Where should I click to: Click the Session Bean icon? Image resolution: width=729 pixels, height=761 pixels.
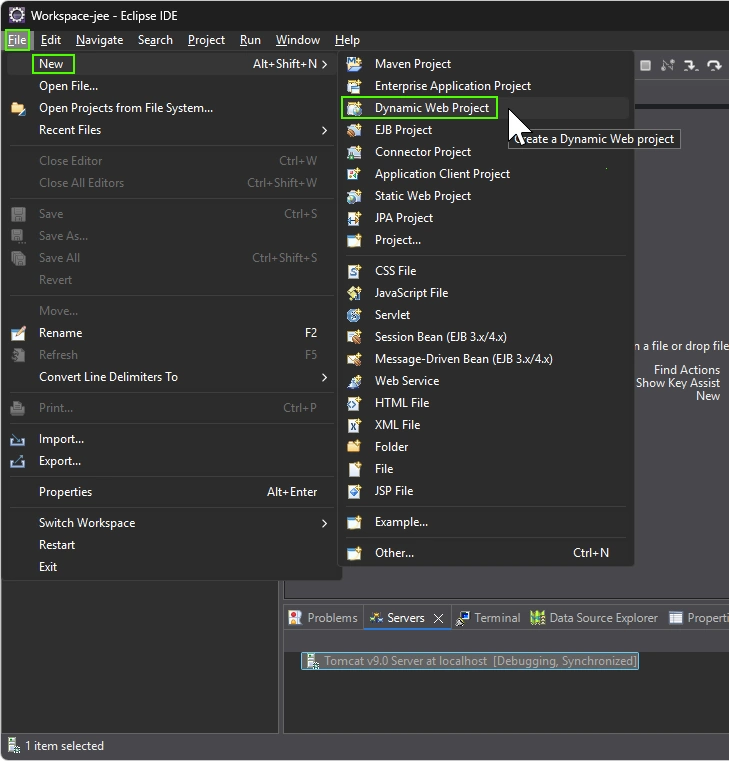[x=354, y=337]
